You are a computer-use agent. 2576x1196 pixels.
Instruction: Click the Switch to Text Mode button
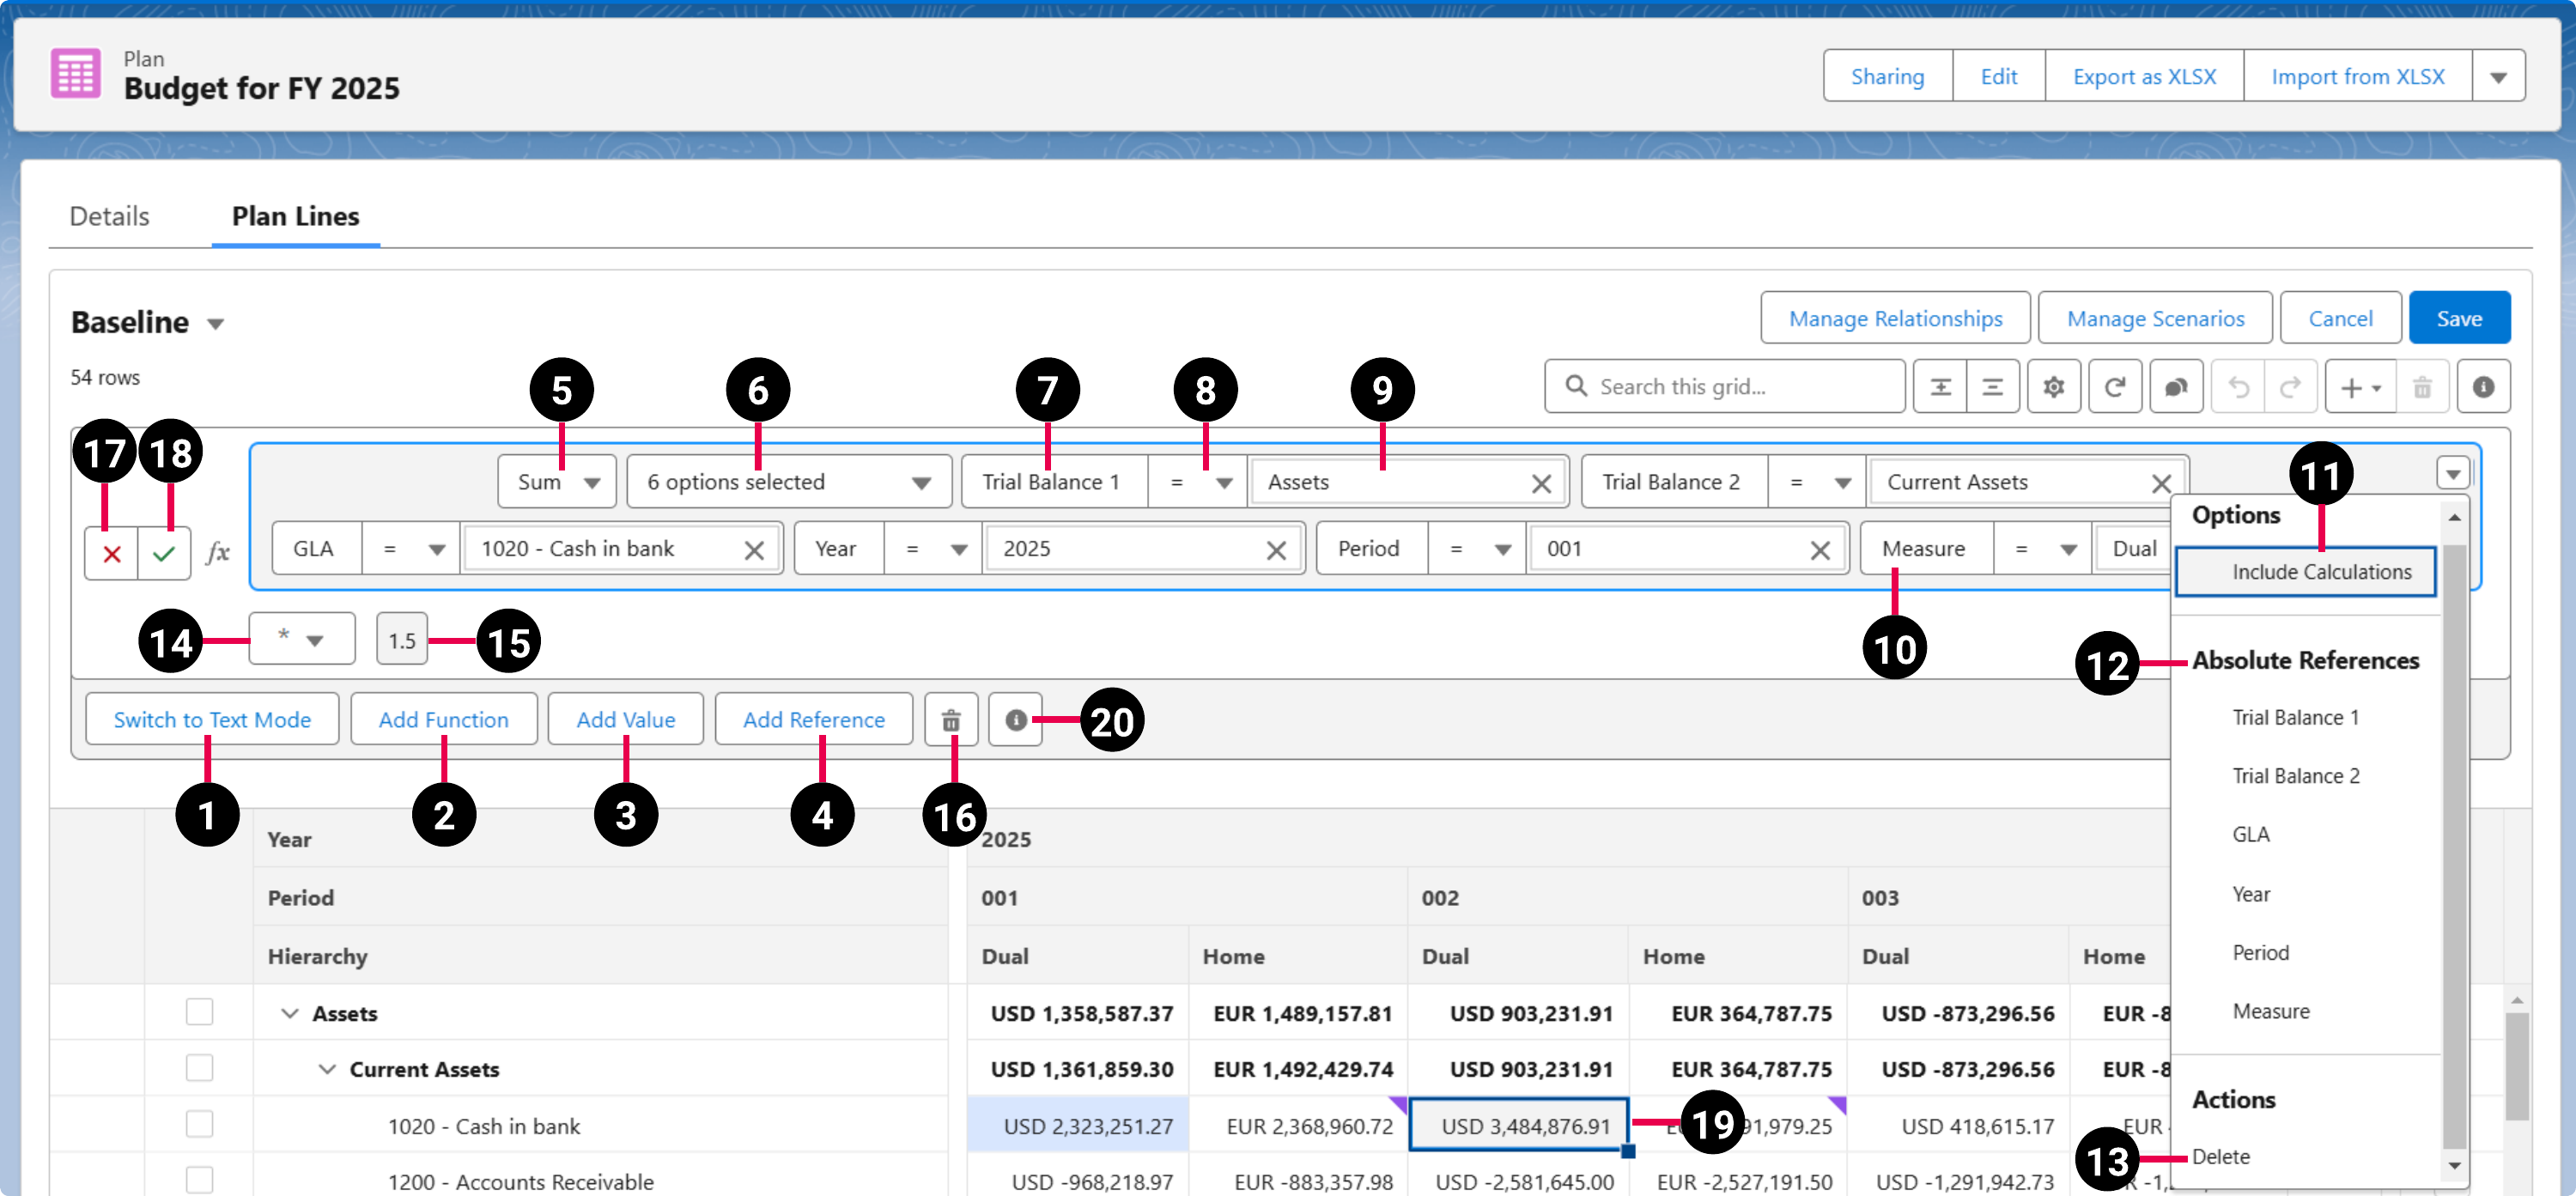(212, 719)
